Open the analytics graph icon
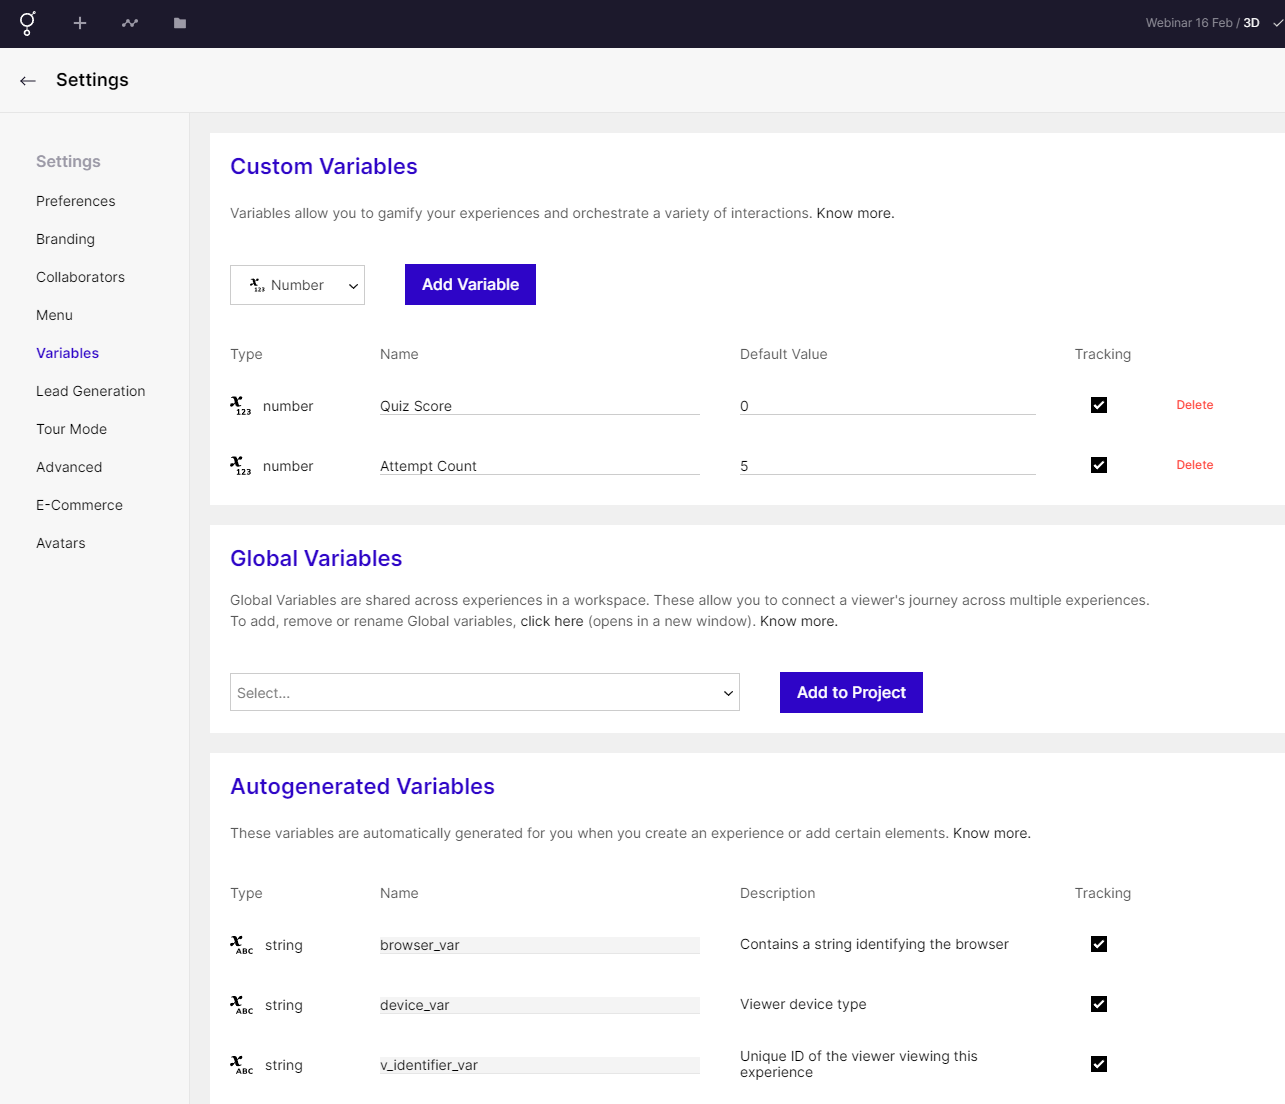This screenshot has width=1285, height=1104. pos(130,23)
